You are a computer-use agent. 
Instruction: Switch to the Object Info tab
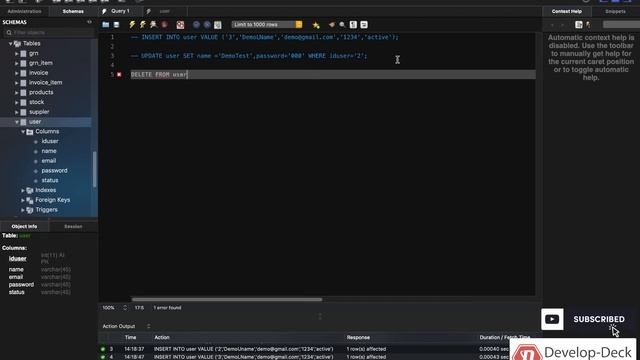[x=24, y=227]
